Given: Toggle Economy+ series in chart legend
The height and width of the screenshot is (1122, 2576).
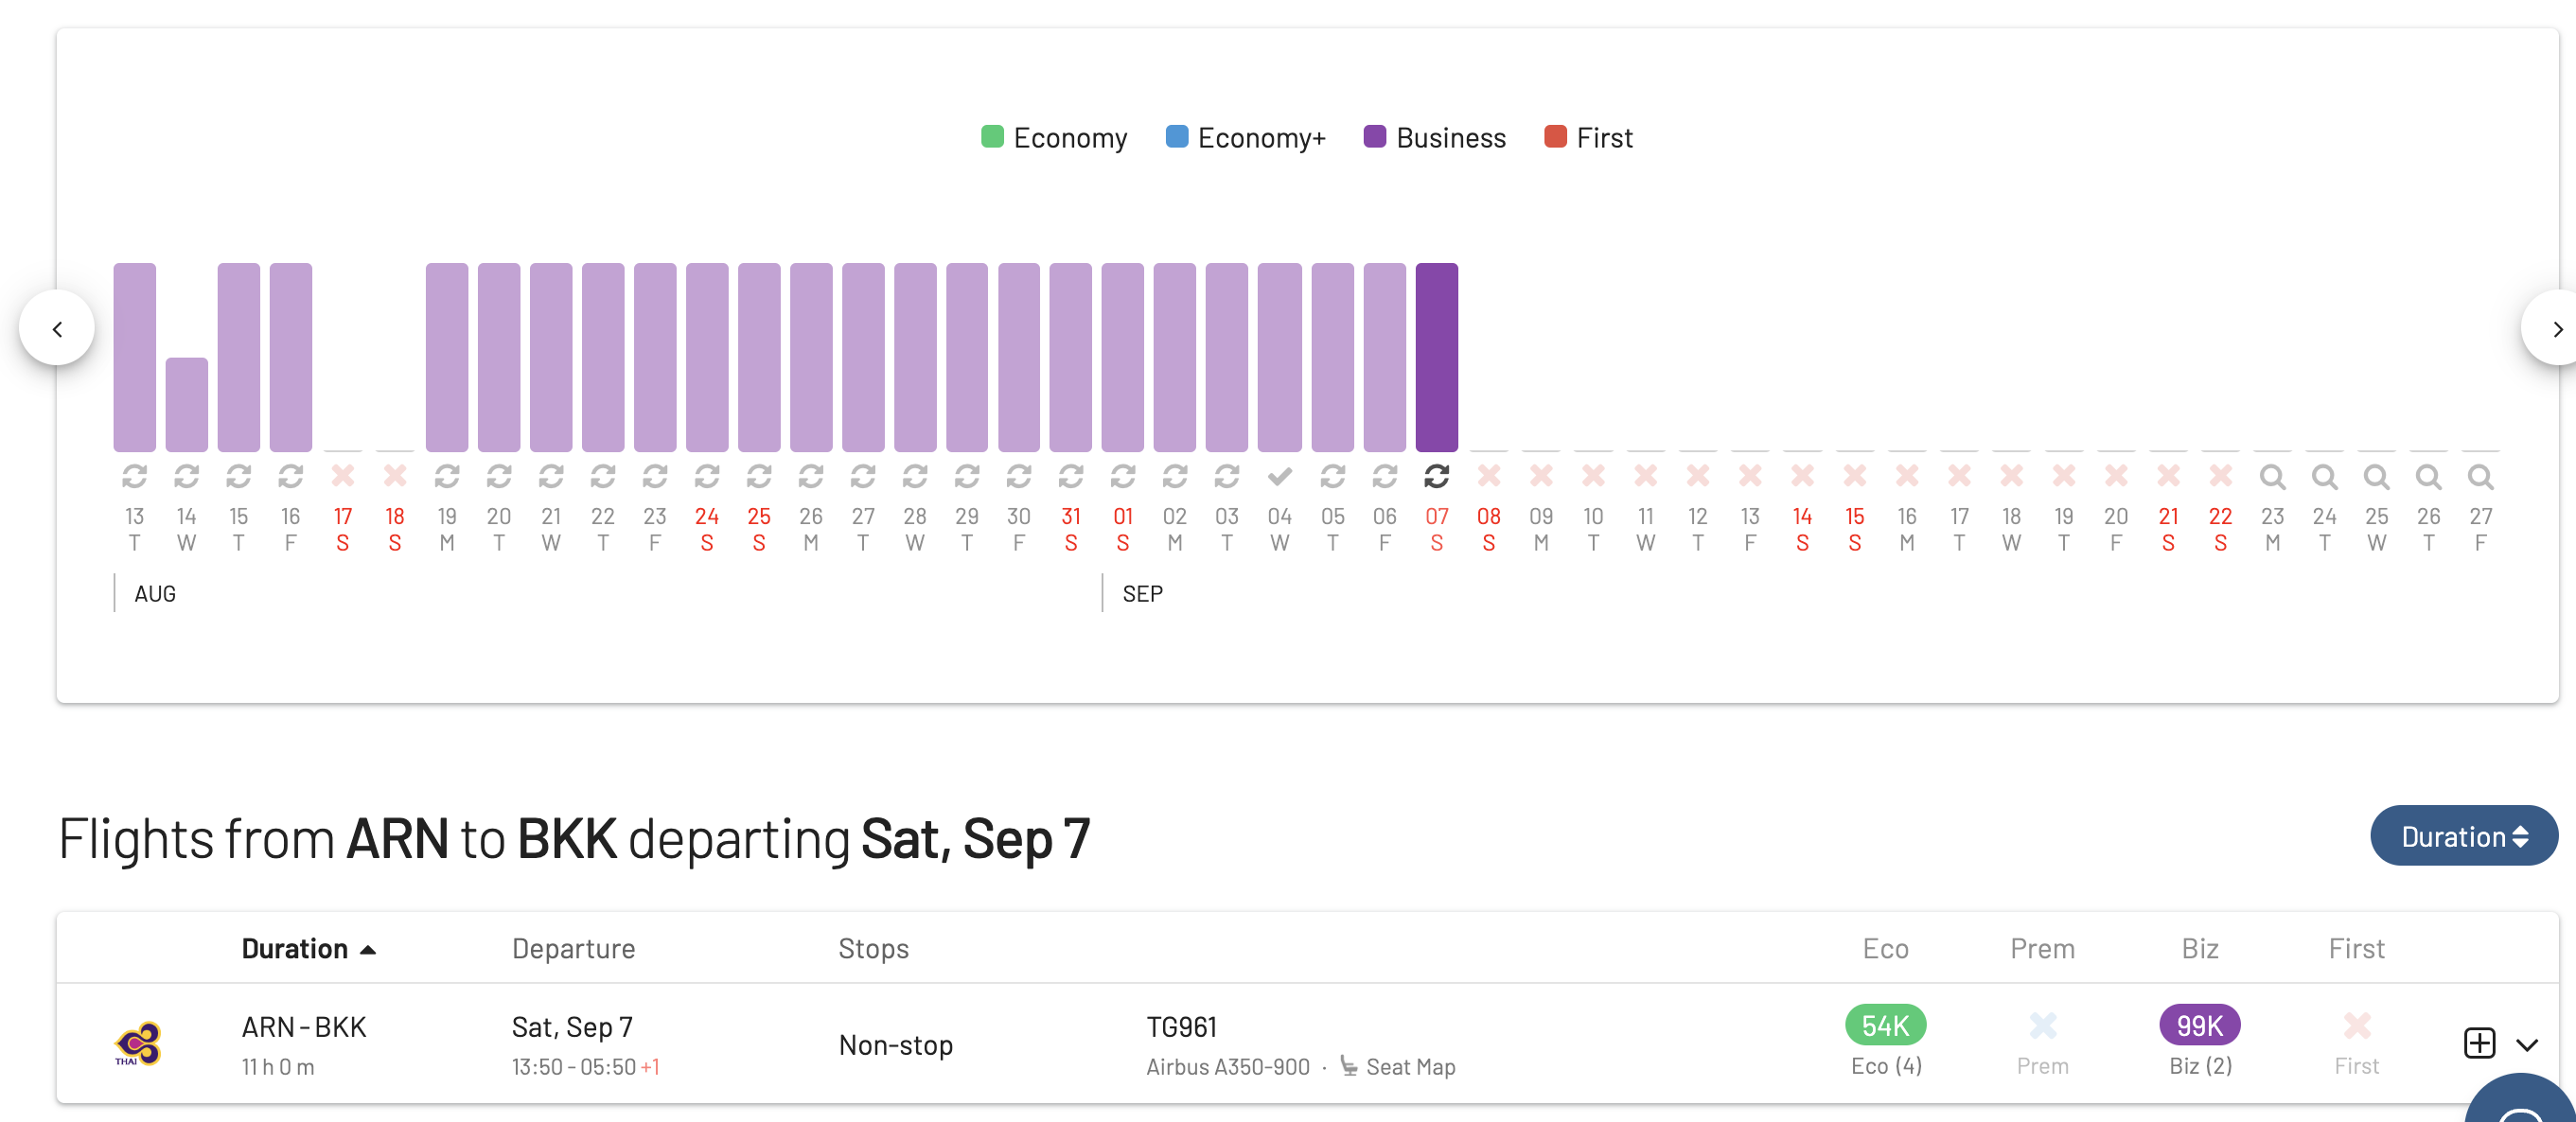Looking at the screenshot, I should pyautogui.click(x=1246, y=138).
